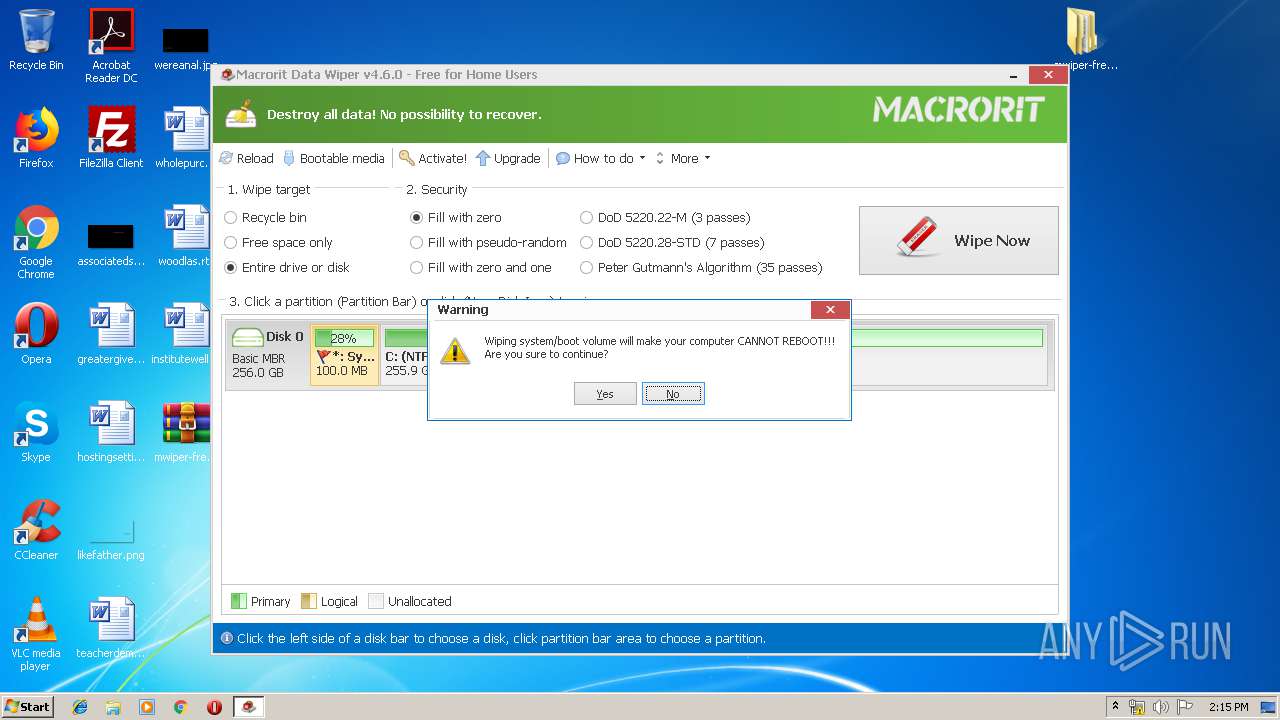Open CCleaner desktop icon

[36, 529]
